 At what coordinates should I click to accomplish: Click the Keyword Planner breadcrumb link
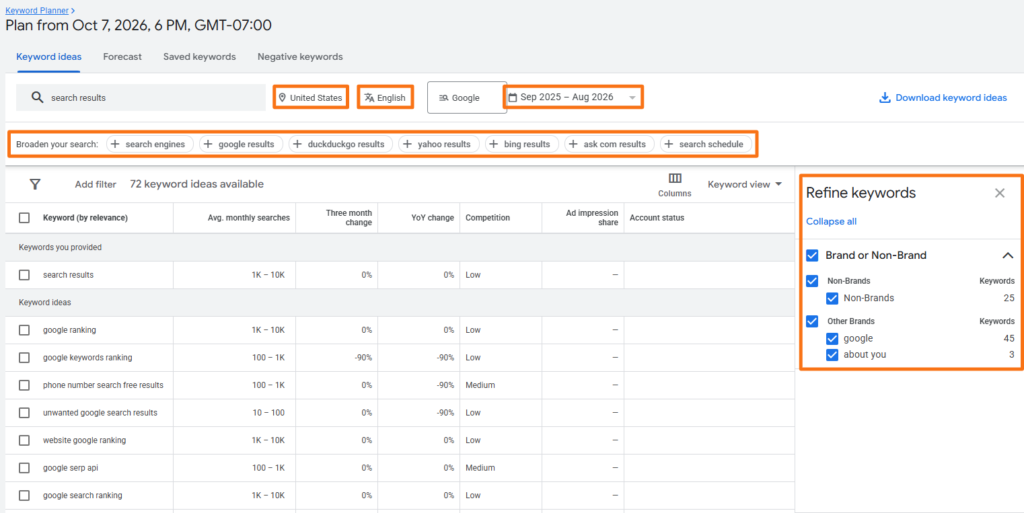coord(37,10)
